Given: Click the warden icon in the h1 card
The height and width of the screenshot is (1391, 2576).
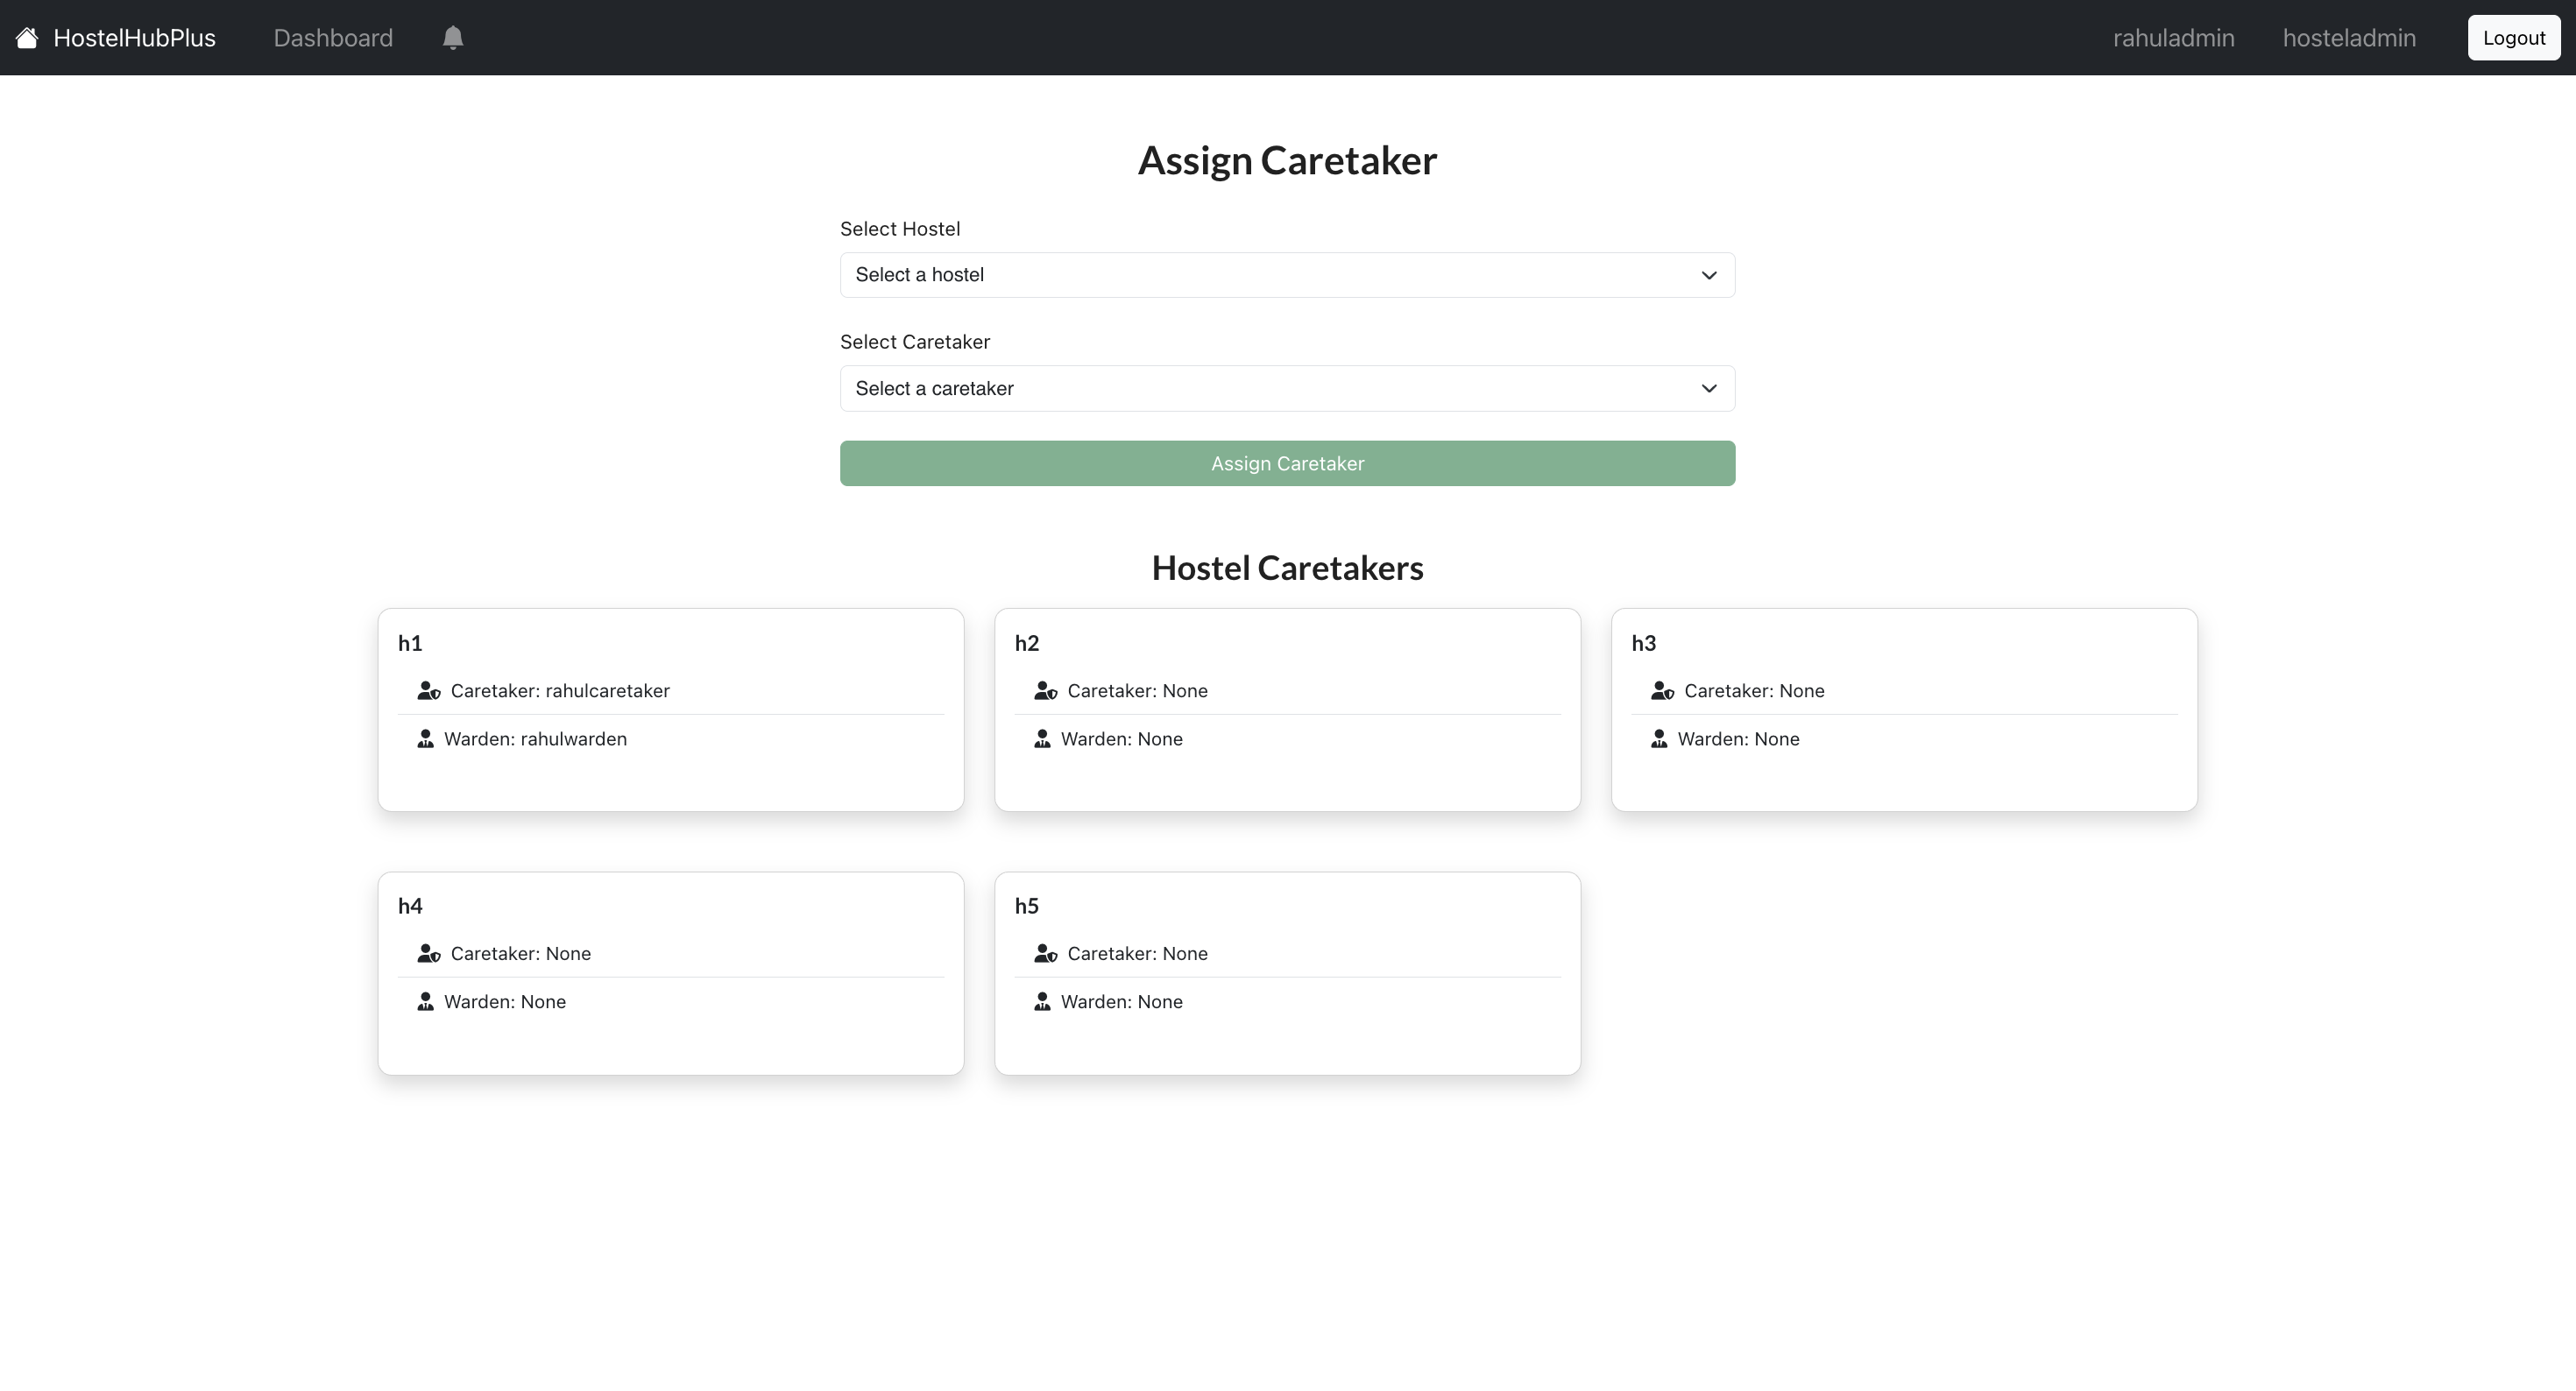Looking at the screenshot, I should point(426,739).
